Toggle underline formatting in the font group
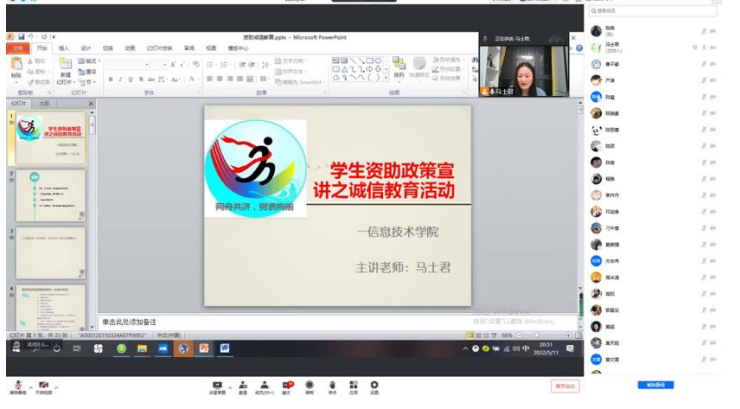This screenshot has width=740, height=409. 129,79
